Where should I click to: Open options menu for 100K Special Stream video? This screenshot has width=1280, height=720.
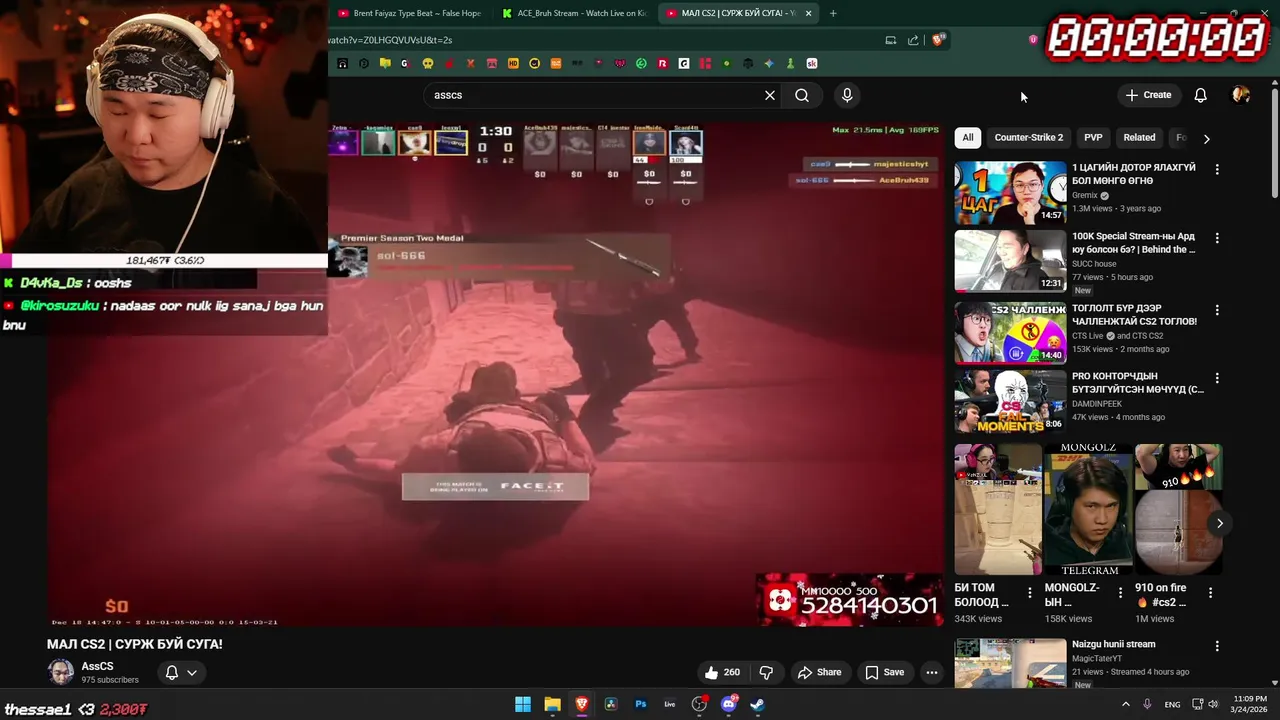click(x=1217, y=238)
